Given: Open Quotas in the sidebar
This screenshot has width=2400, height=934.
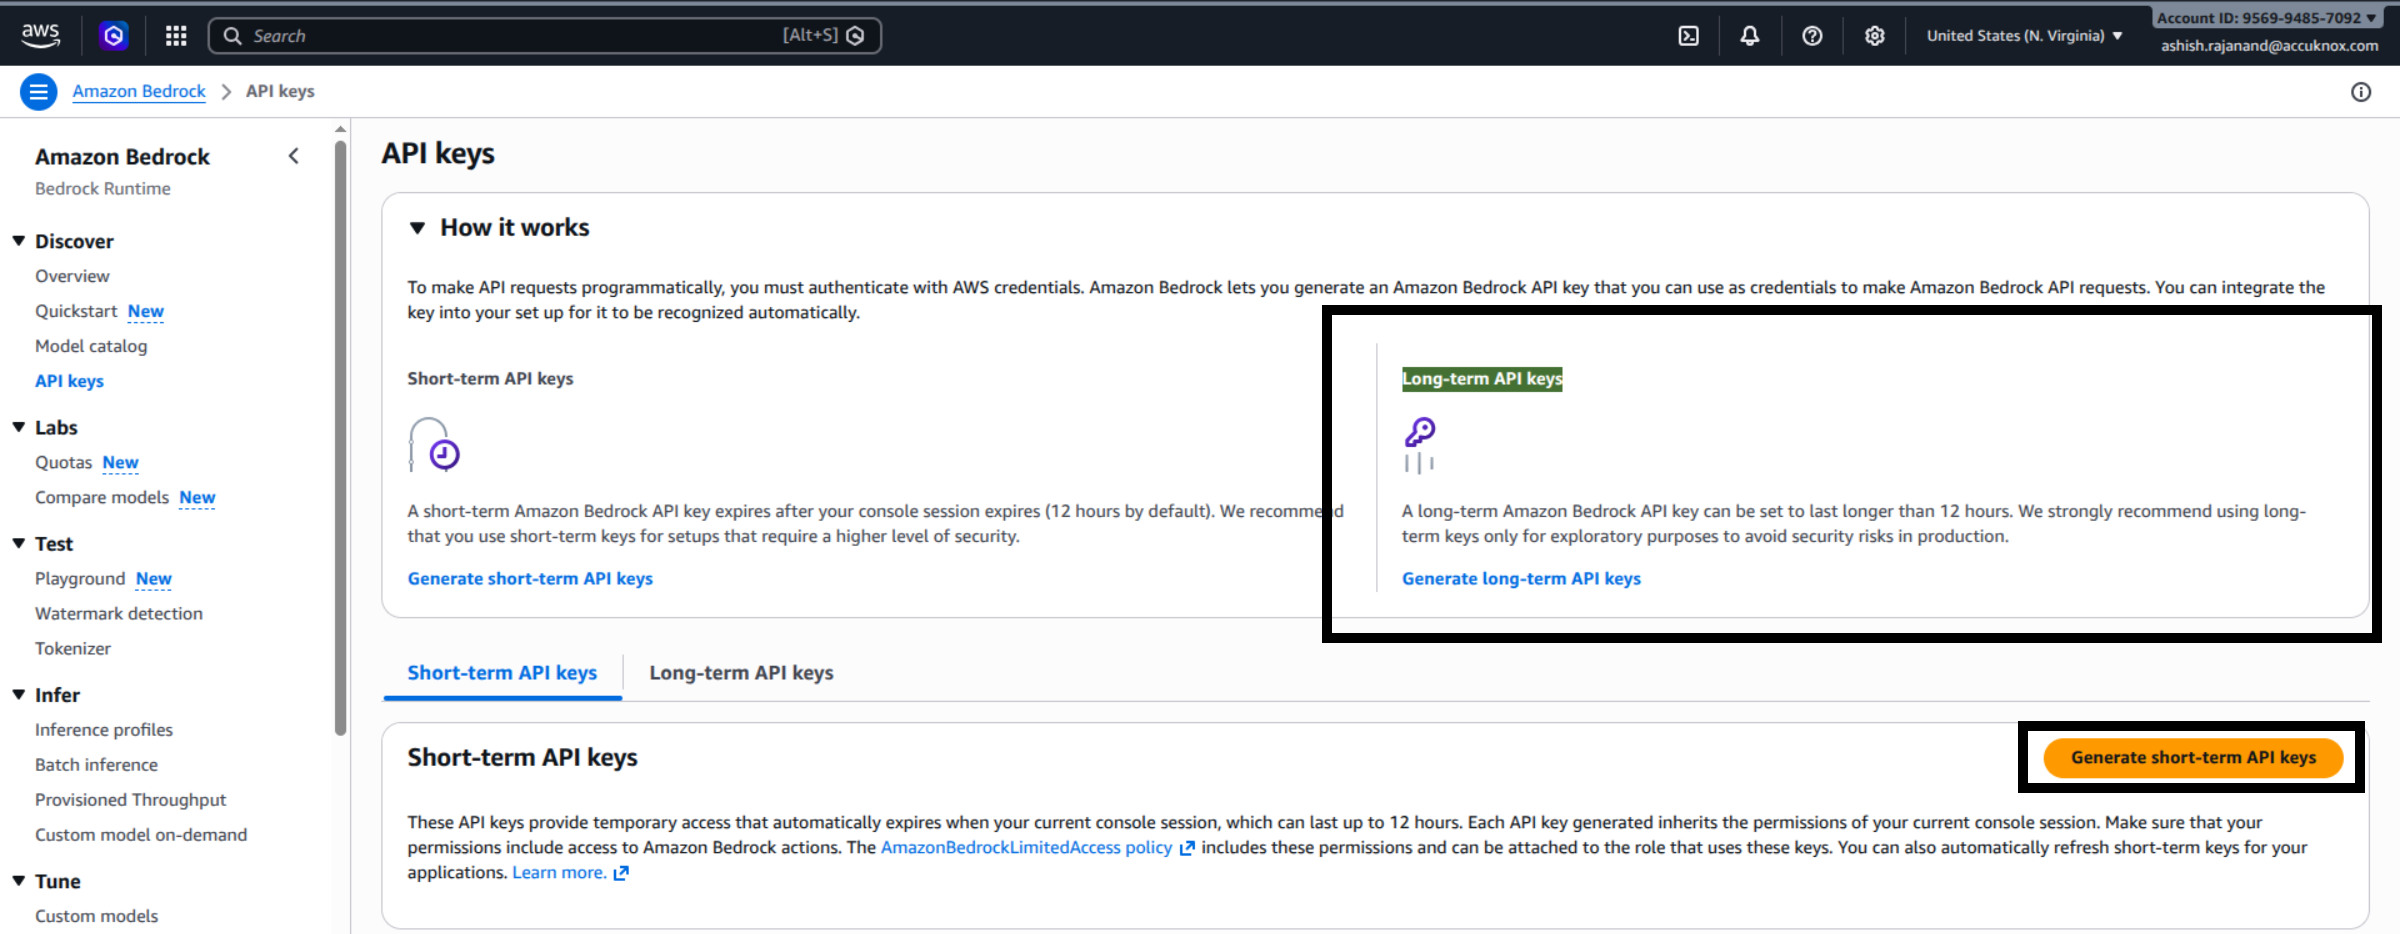Looking at the screenshot, I should 63,462.
